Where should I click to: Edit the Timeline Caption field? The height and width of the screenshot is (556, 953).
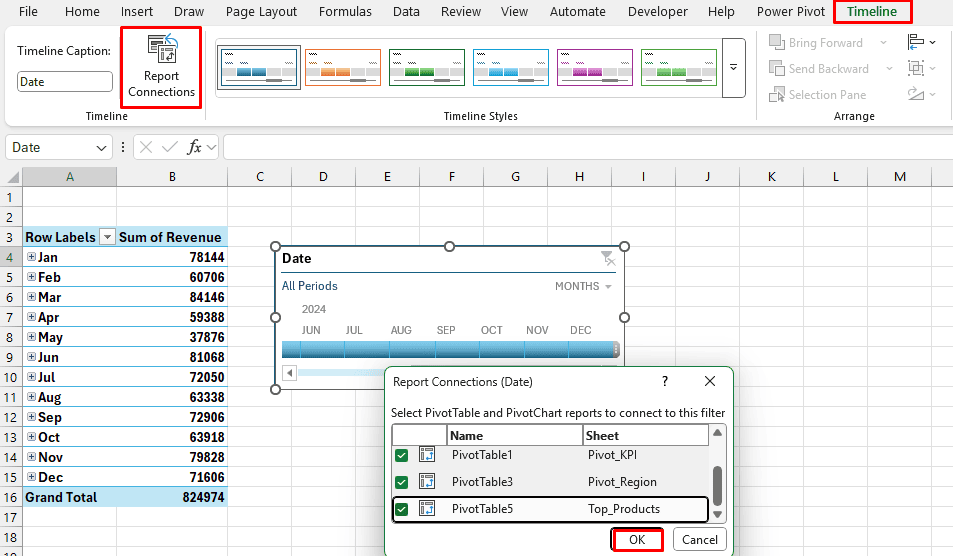[65, 81]
